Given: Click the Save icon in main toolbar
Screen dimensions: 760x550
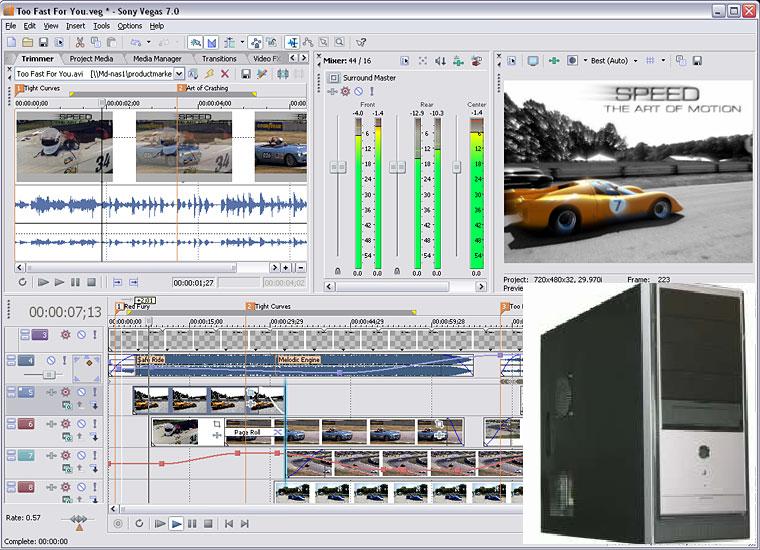Looking at the screenshot, I should tap(43, 43).
